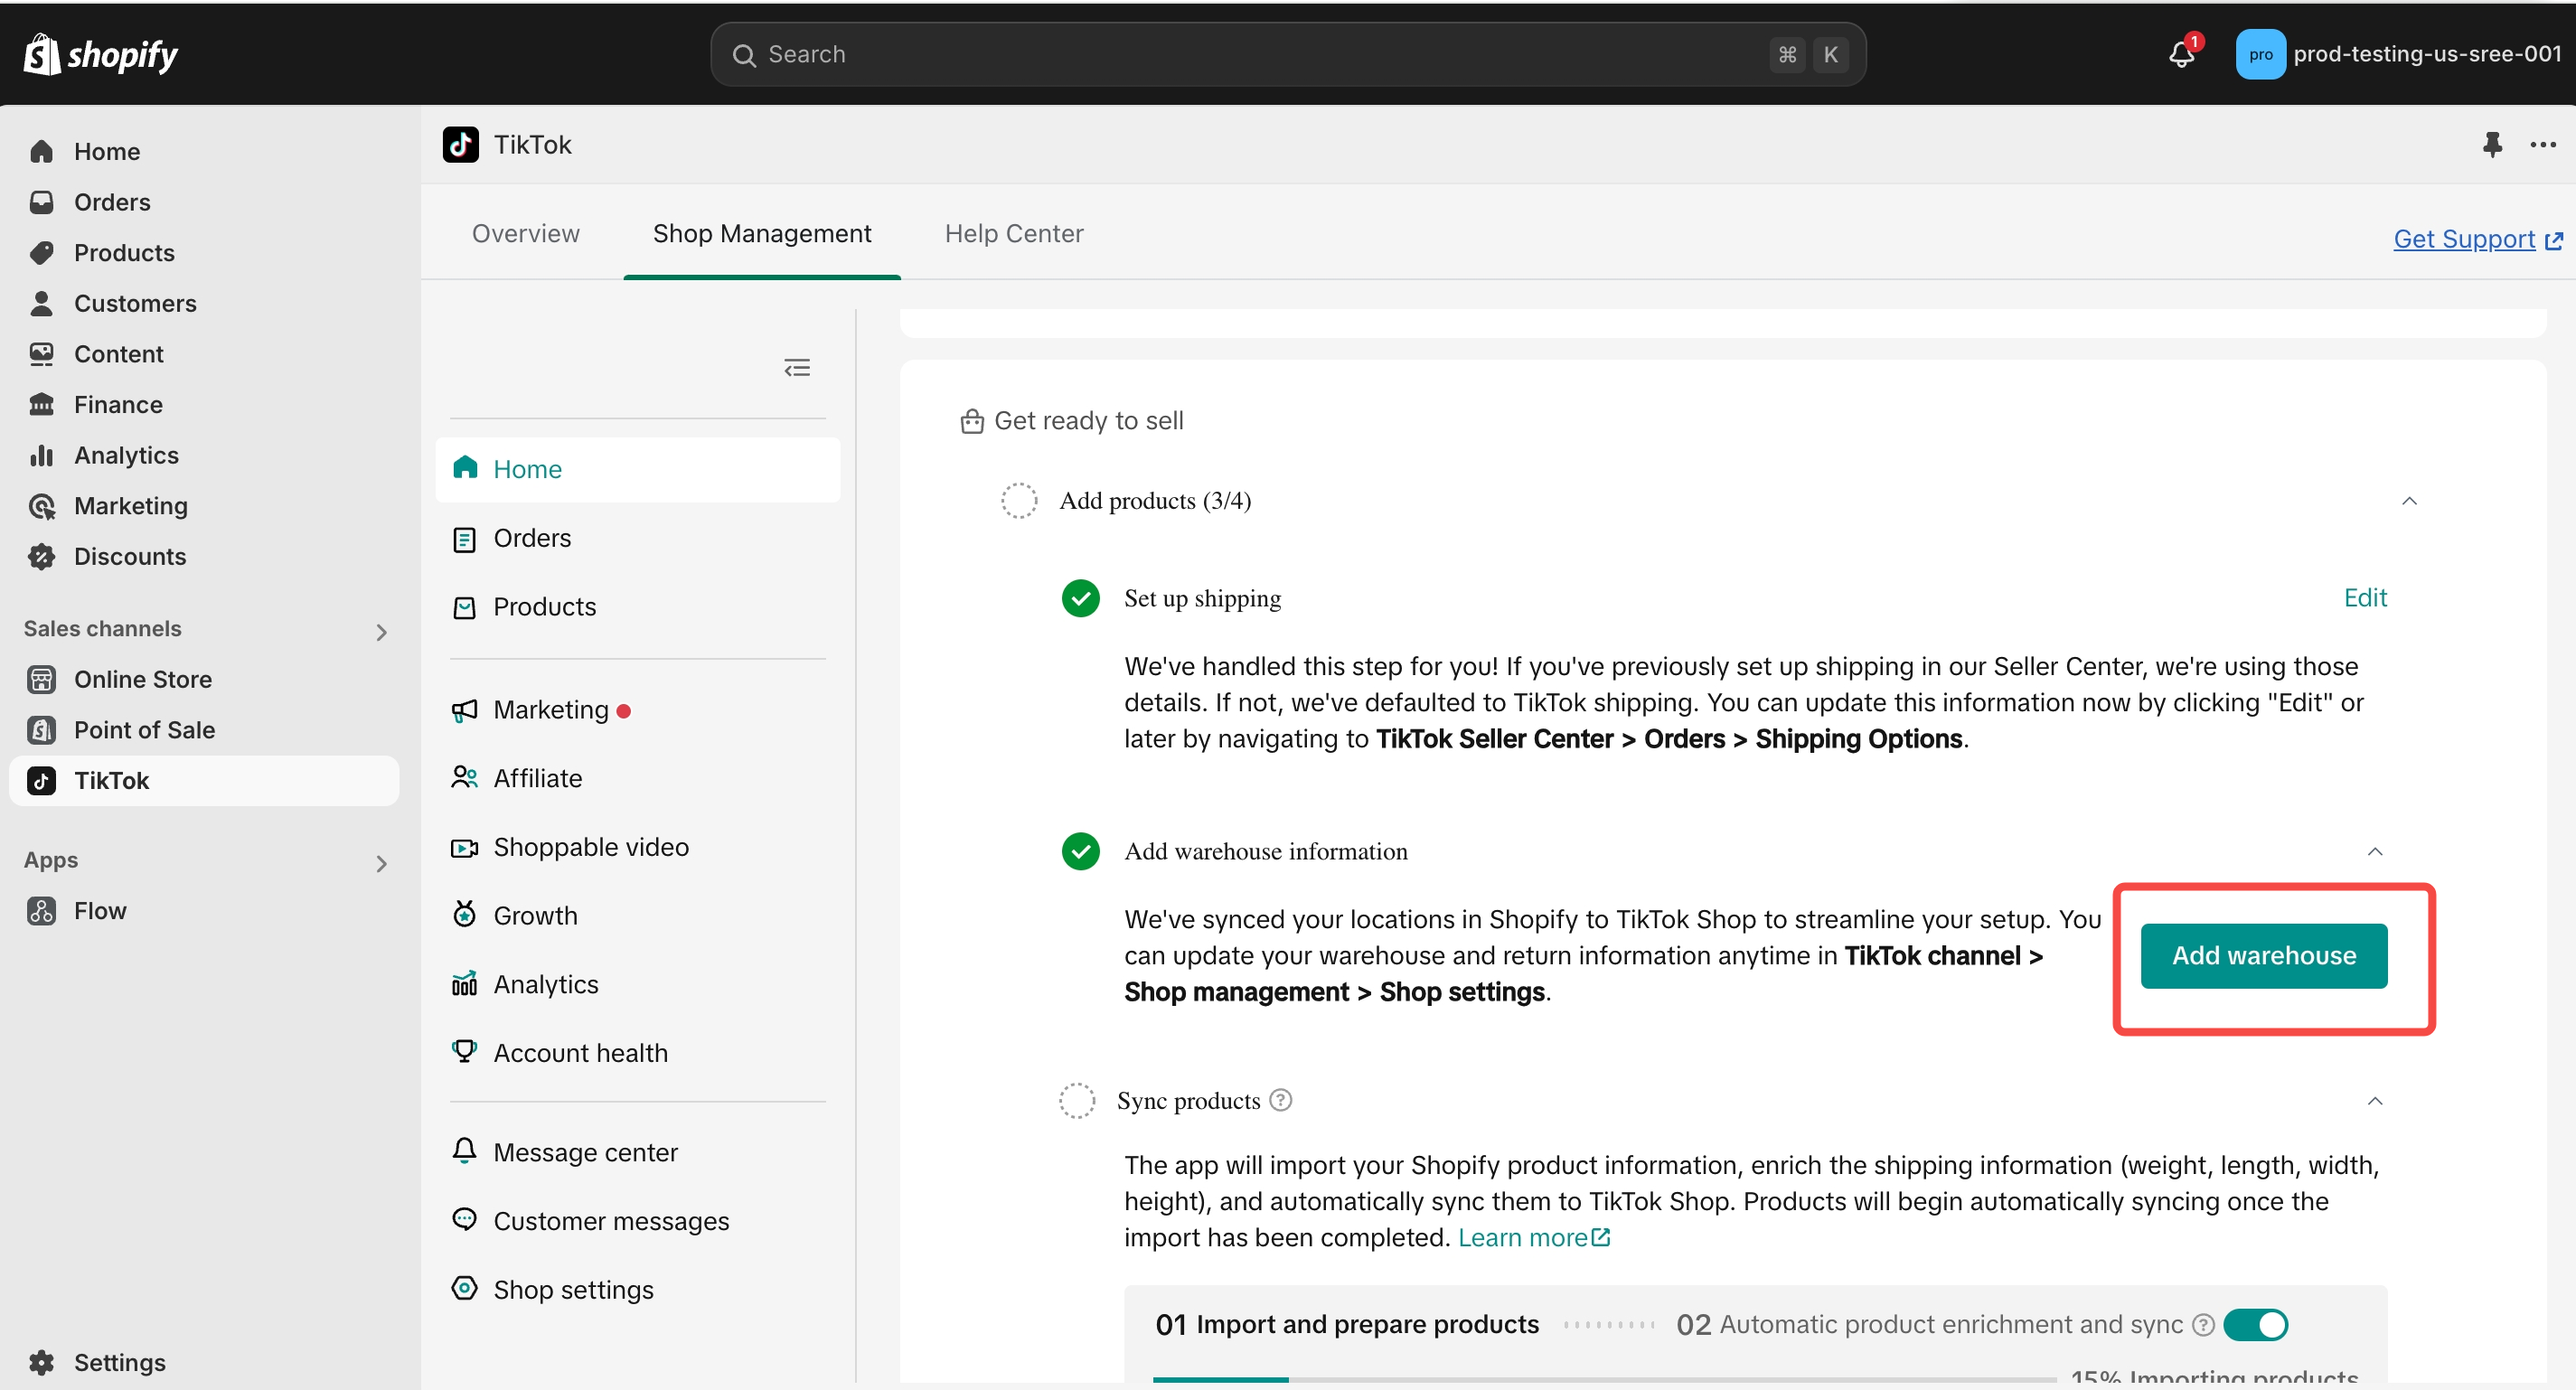Open the Message center
Screen dimensions: 2576x1390
(x=585, y=1152)
